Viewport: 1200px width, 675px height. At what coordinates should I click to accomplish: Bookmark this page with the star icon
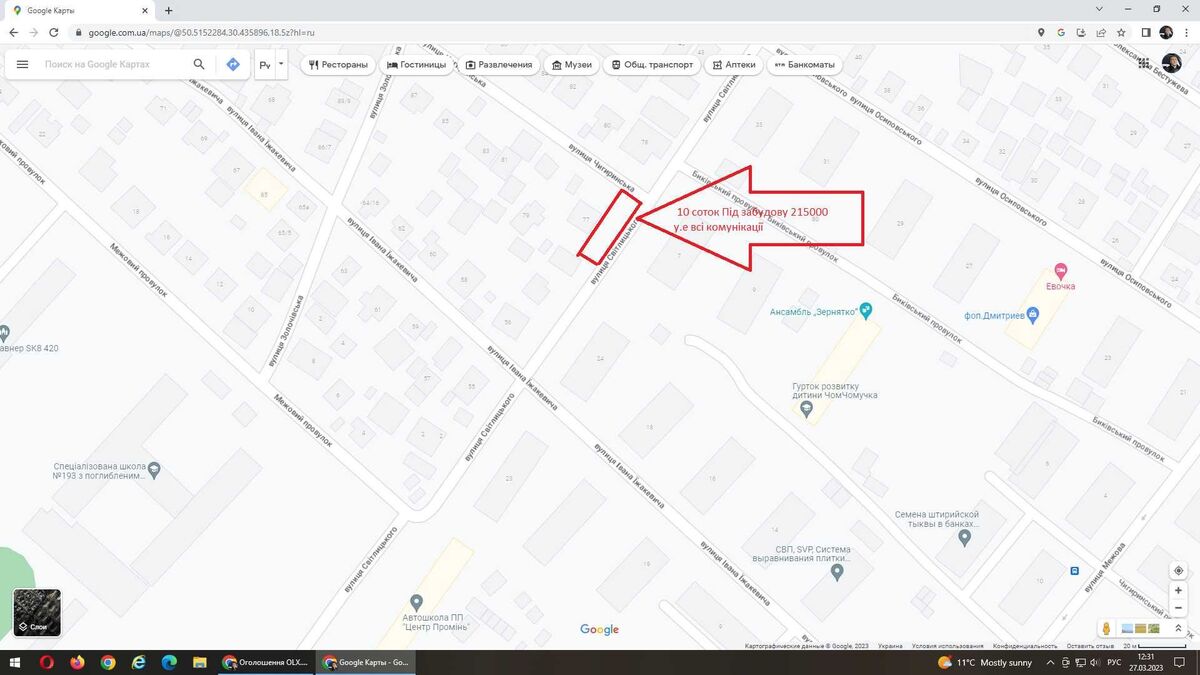(x=1121, y=32)
